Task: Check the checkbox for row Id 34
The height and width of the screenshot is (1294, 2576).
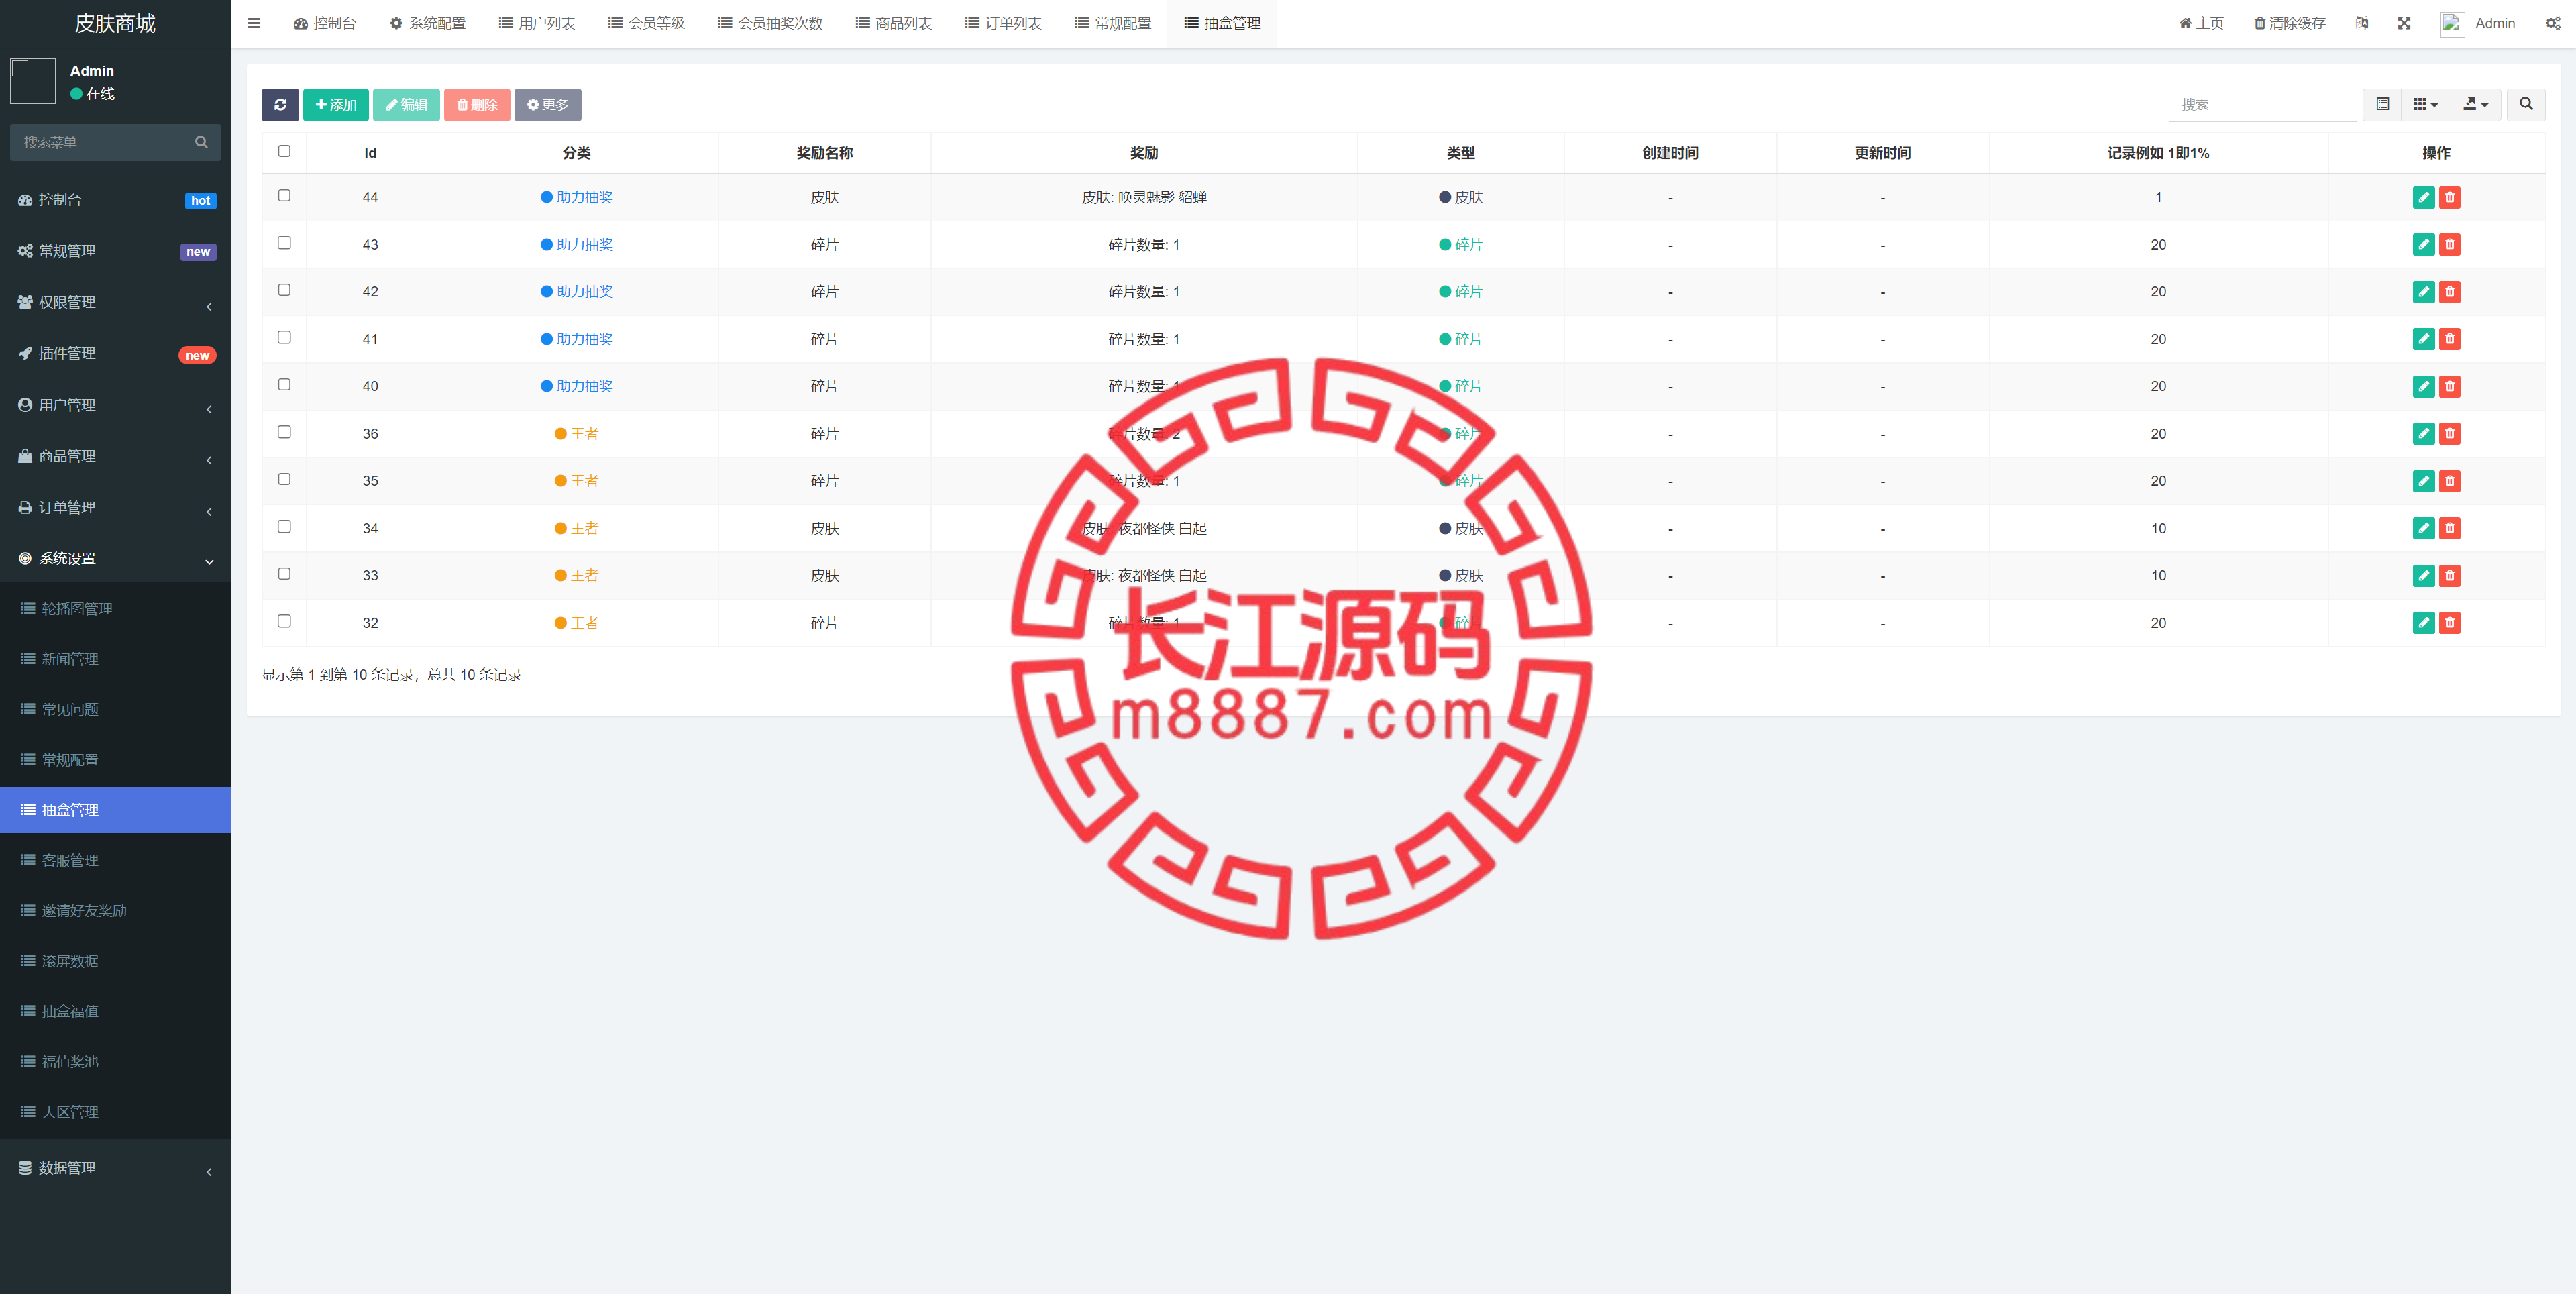Action: point(284,526)
